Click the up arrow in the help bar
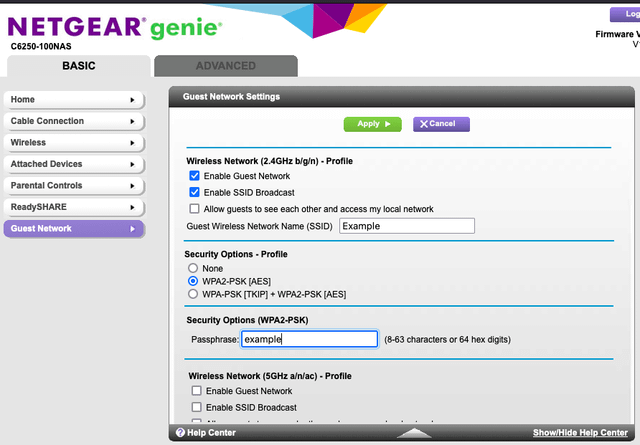 click(414, 433)
